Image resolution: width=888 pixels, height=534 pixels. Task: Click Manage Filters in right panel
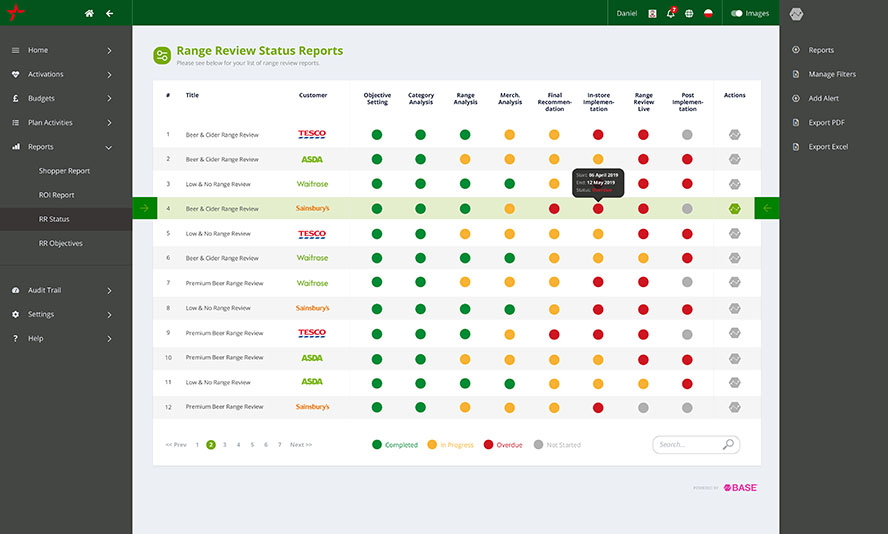point(831,74)
